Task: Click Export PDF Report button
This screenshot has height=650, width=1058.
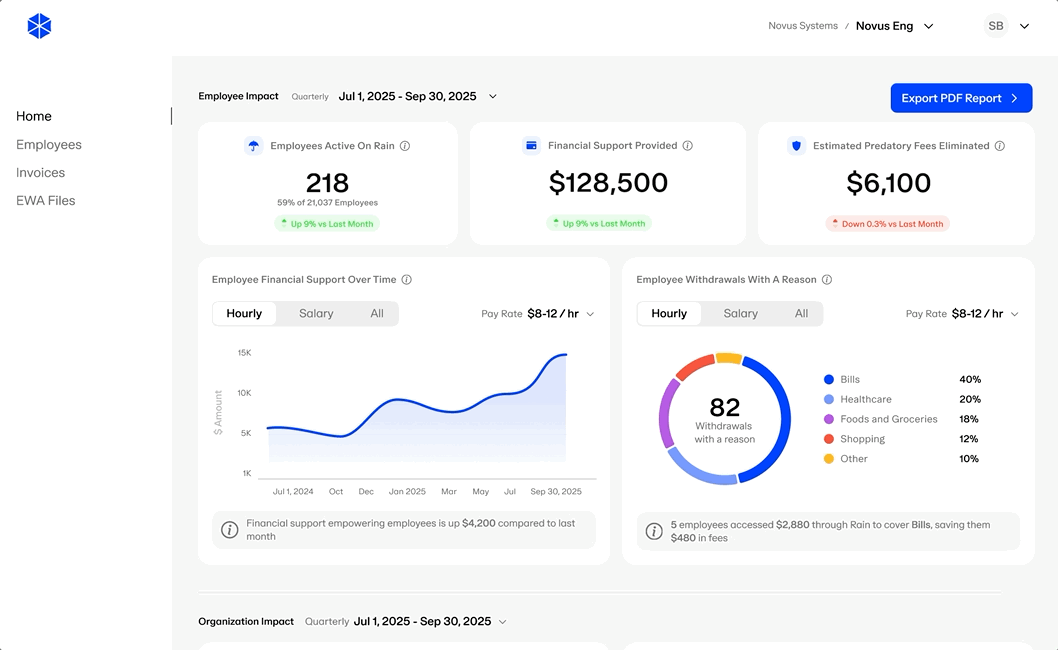Action: point(961,98)
